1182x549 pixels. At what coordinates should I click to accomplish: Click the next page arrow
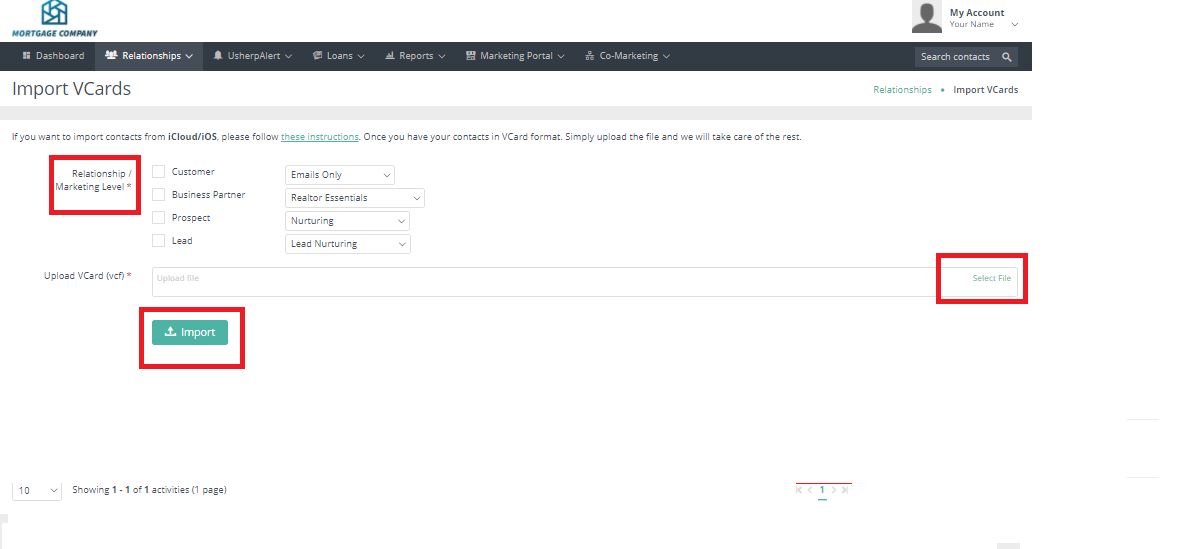point(834,490)
